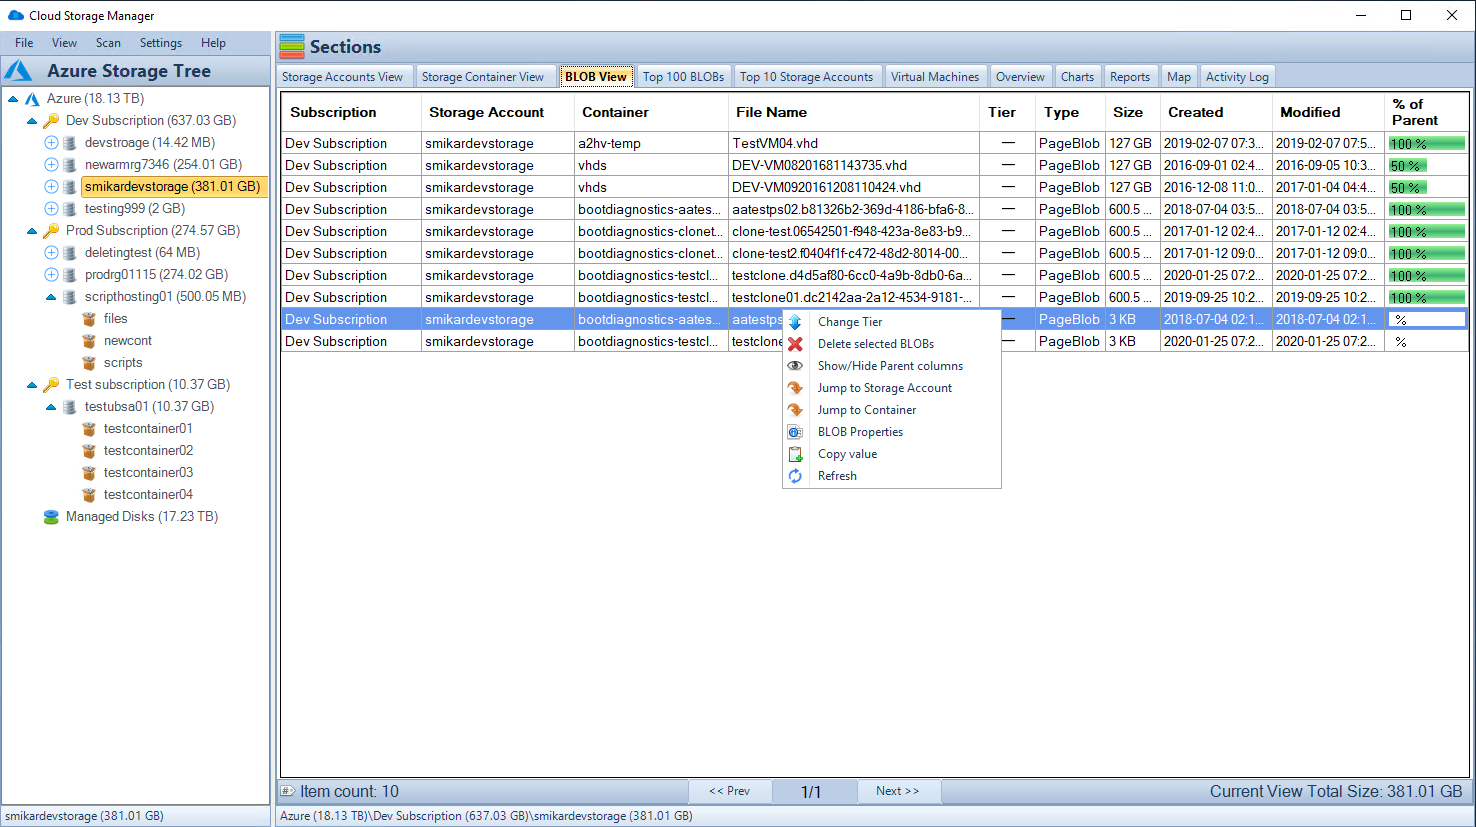Select the prodrg01115 (274.02 GB) tree item
Screen dimensions: 1476x827
(x=156, y=275)
